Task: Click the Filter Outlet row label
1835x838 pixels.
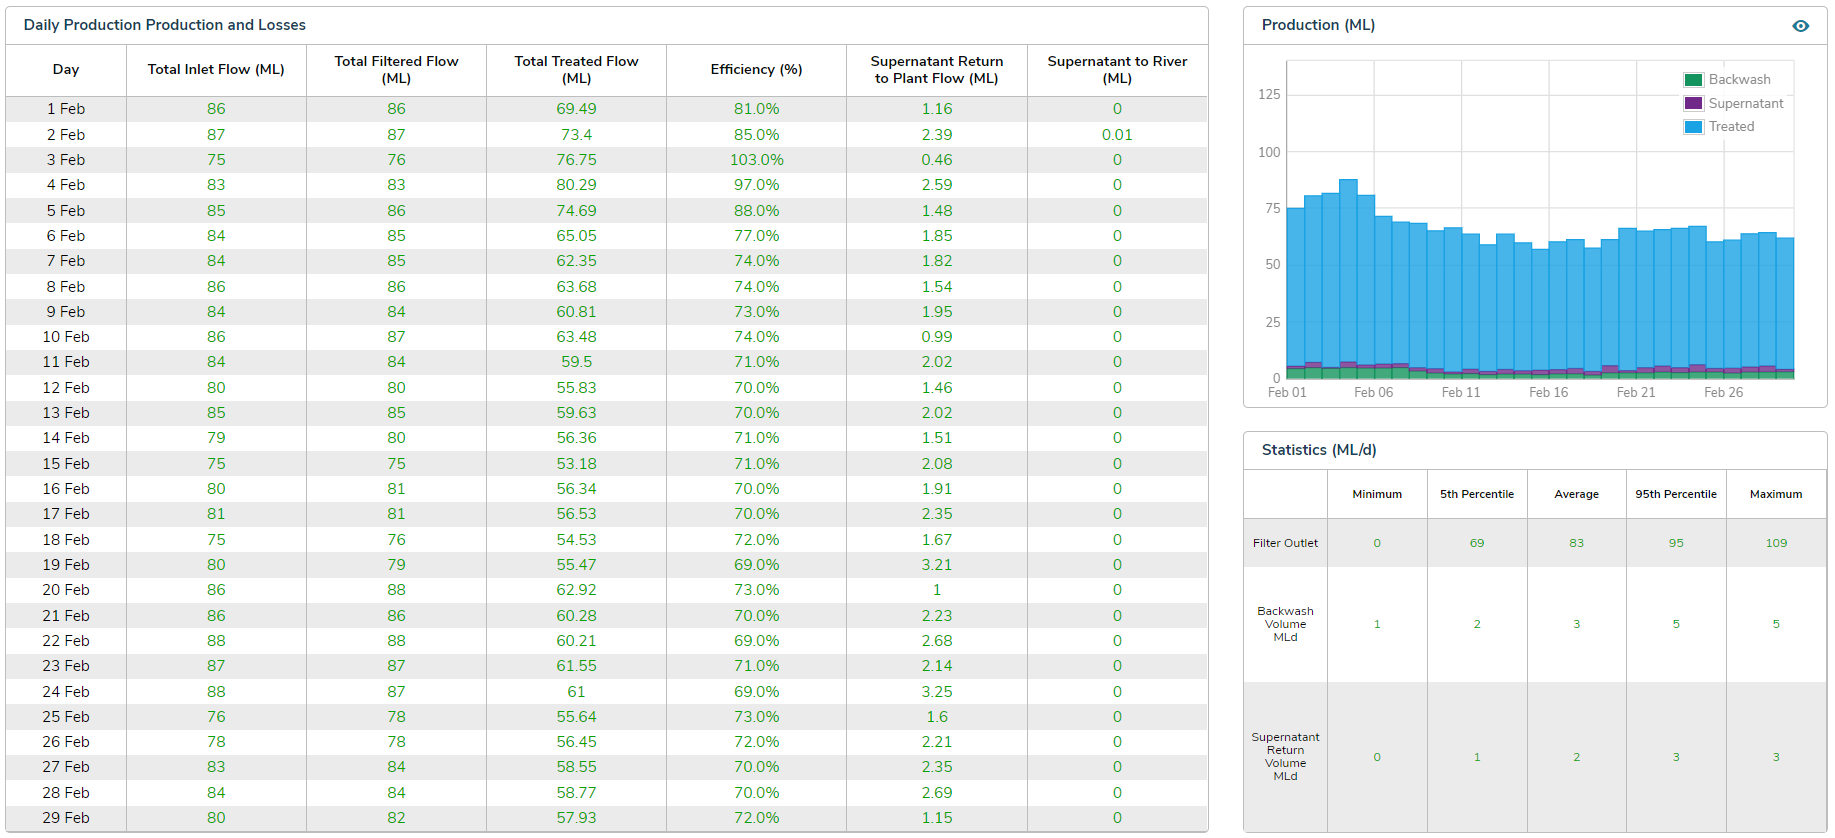Action: [1285, 543]
